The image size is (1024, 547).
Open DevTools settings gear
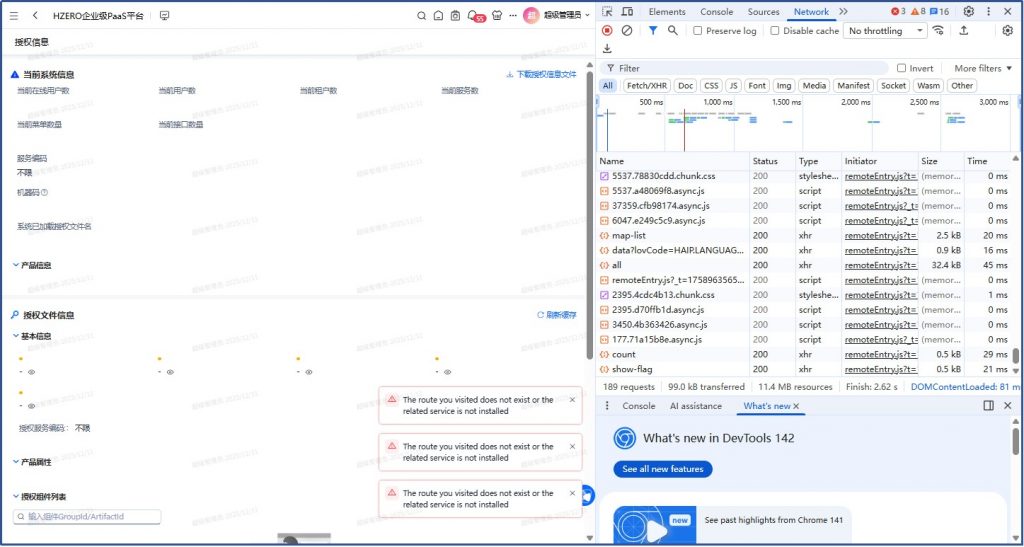[968, 12]
